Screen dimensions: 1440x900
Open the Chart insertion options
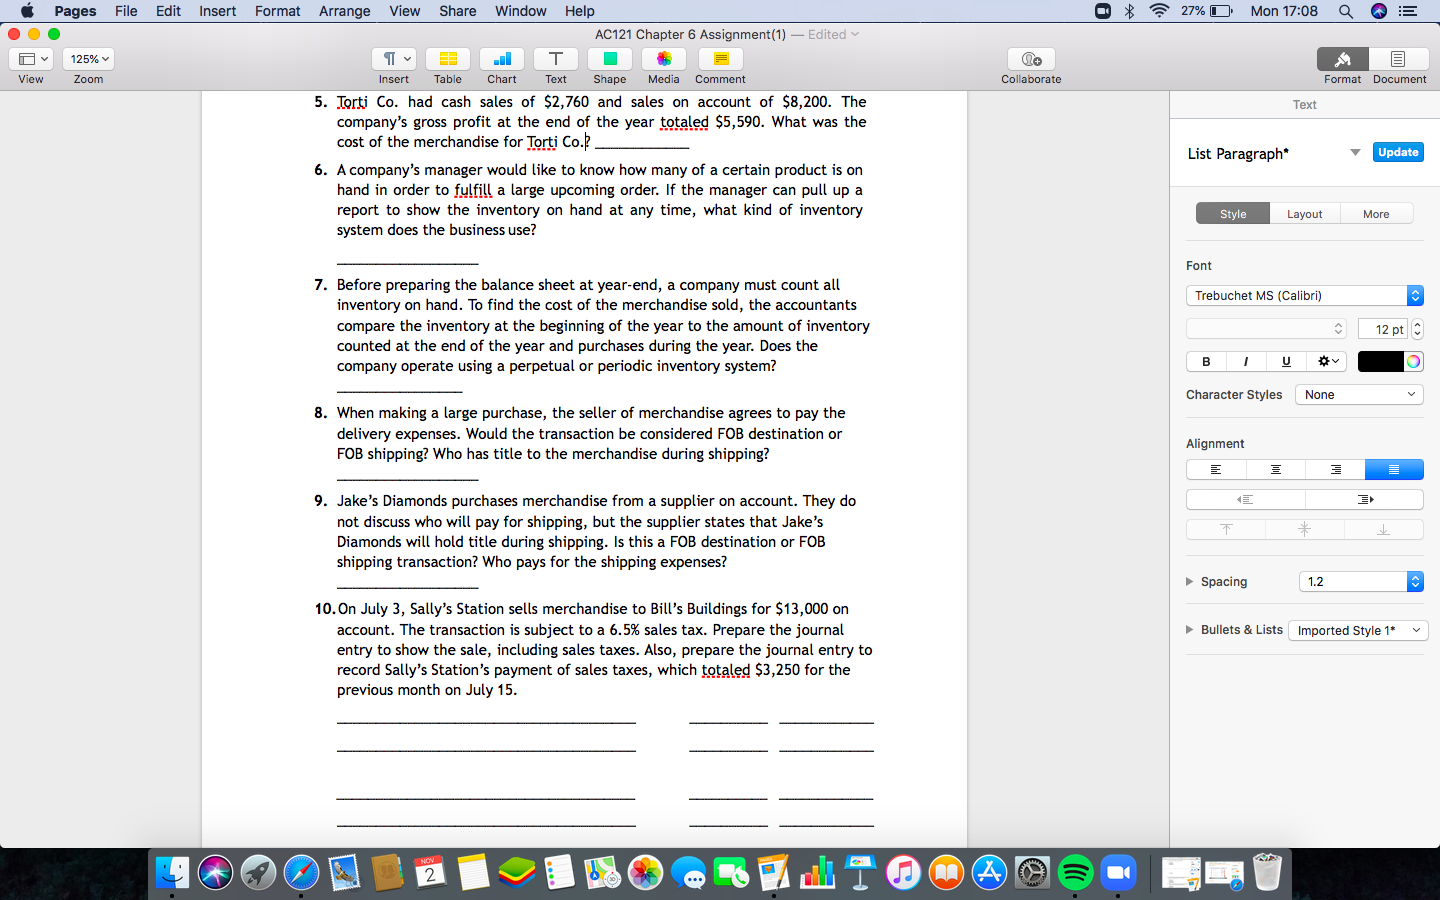pos(501,67)
